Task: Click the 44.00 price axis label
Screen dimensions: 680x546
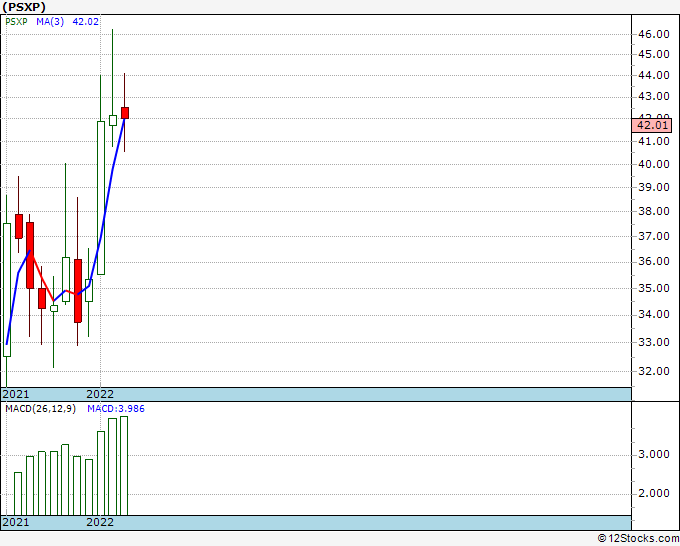Action: [x=654, y=75]
